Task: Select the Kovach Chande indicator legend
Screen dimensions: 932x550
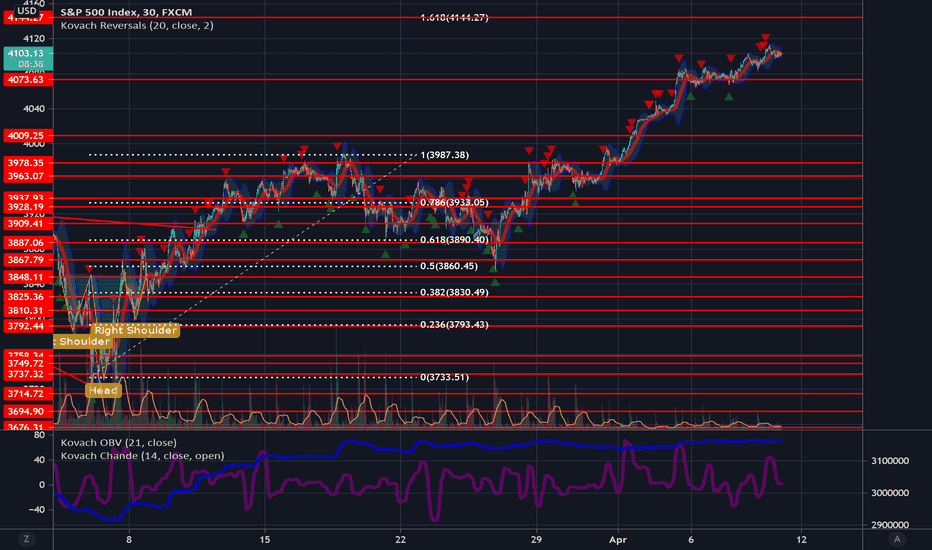Action: (x=142, y=456)
